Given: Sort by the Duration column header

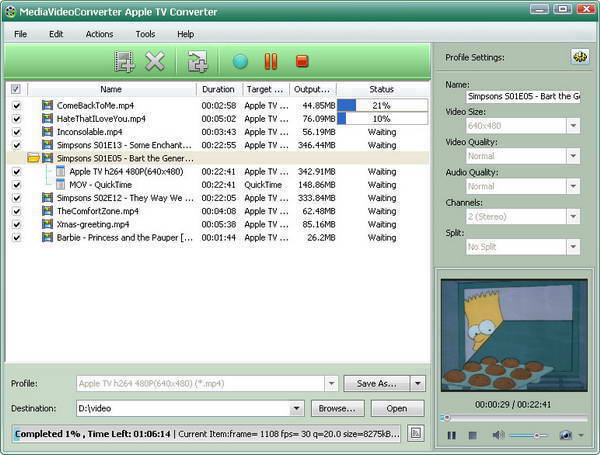Looking at the screenshot, I should click(x=219, y=89).
